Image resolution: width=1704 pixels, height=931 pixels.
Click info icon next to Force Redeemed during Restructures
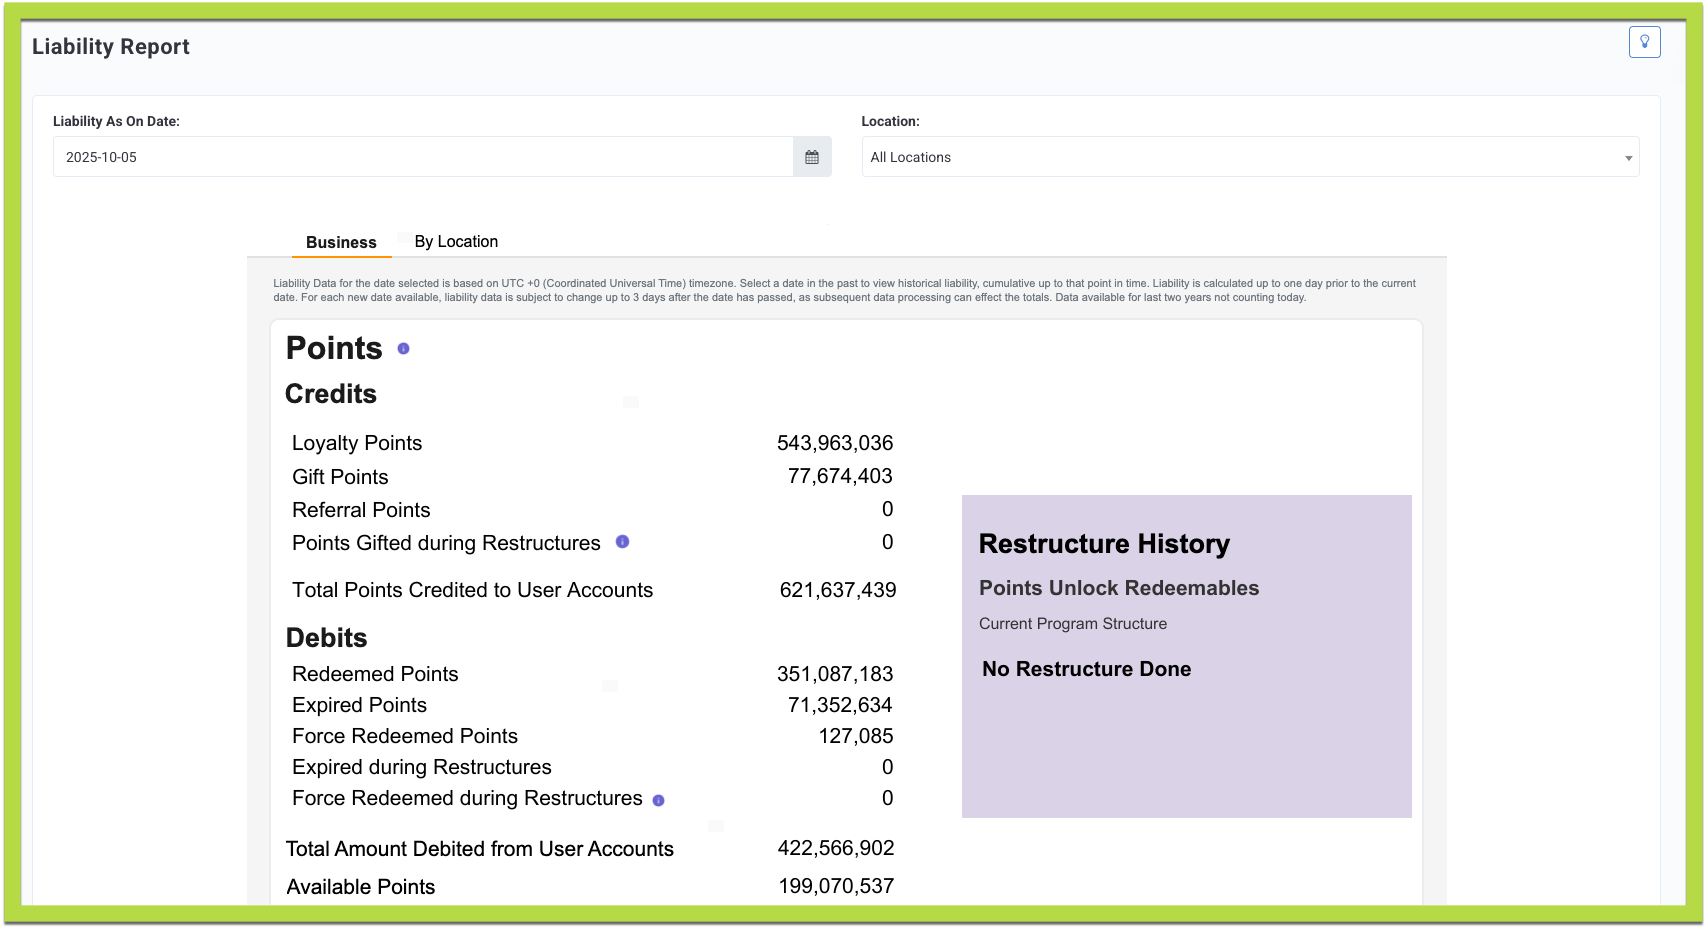pos(658,800)
